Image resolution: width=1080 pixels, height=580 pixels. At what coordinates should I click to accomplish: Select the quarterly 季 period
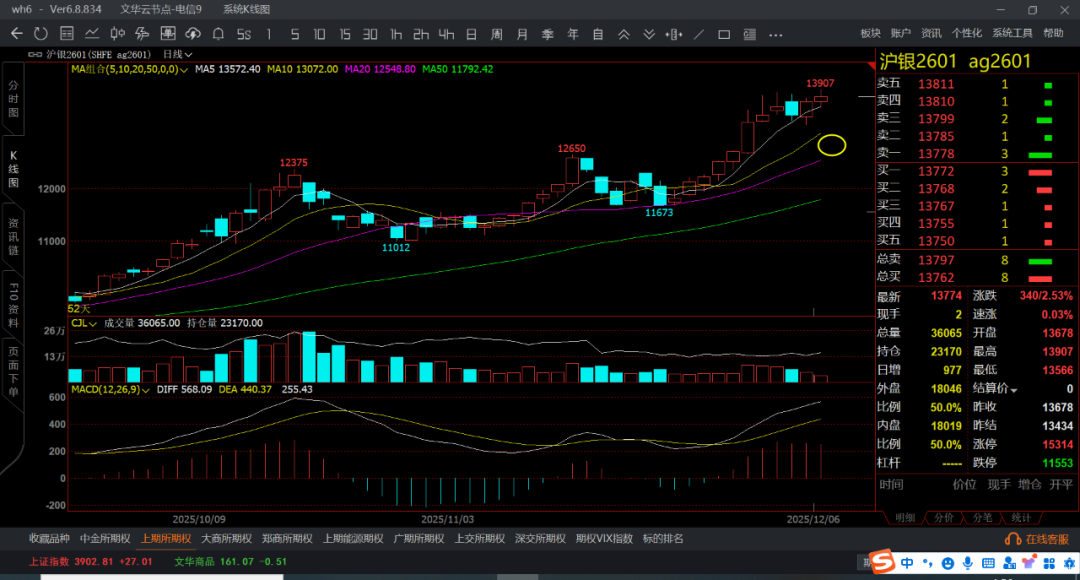[548, 34]
